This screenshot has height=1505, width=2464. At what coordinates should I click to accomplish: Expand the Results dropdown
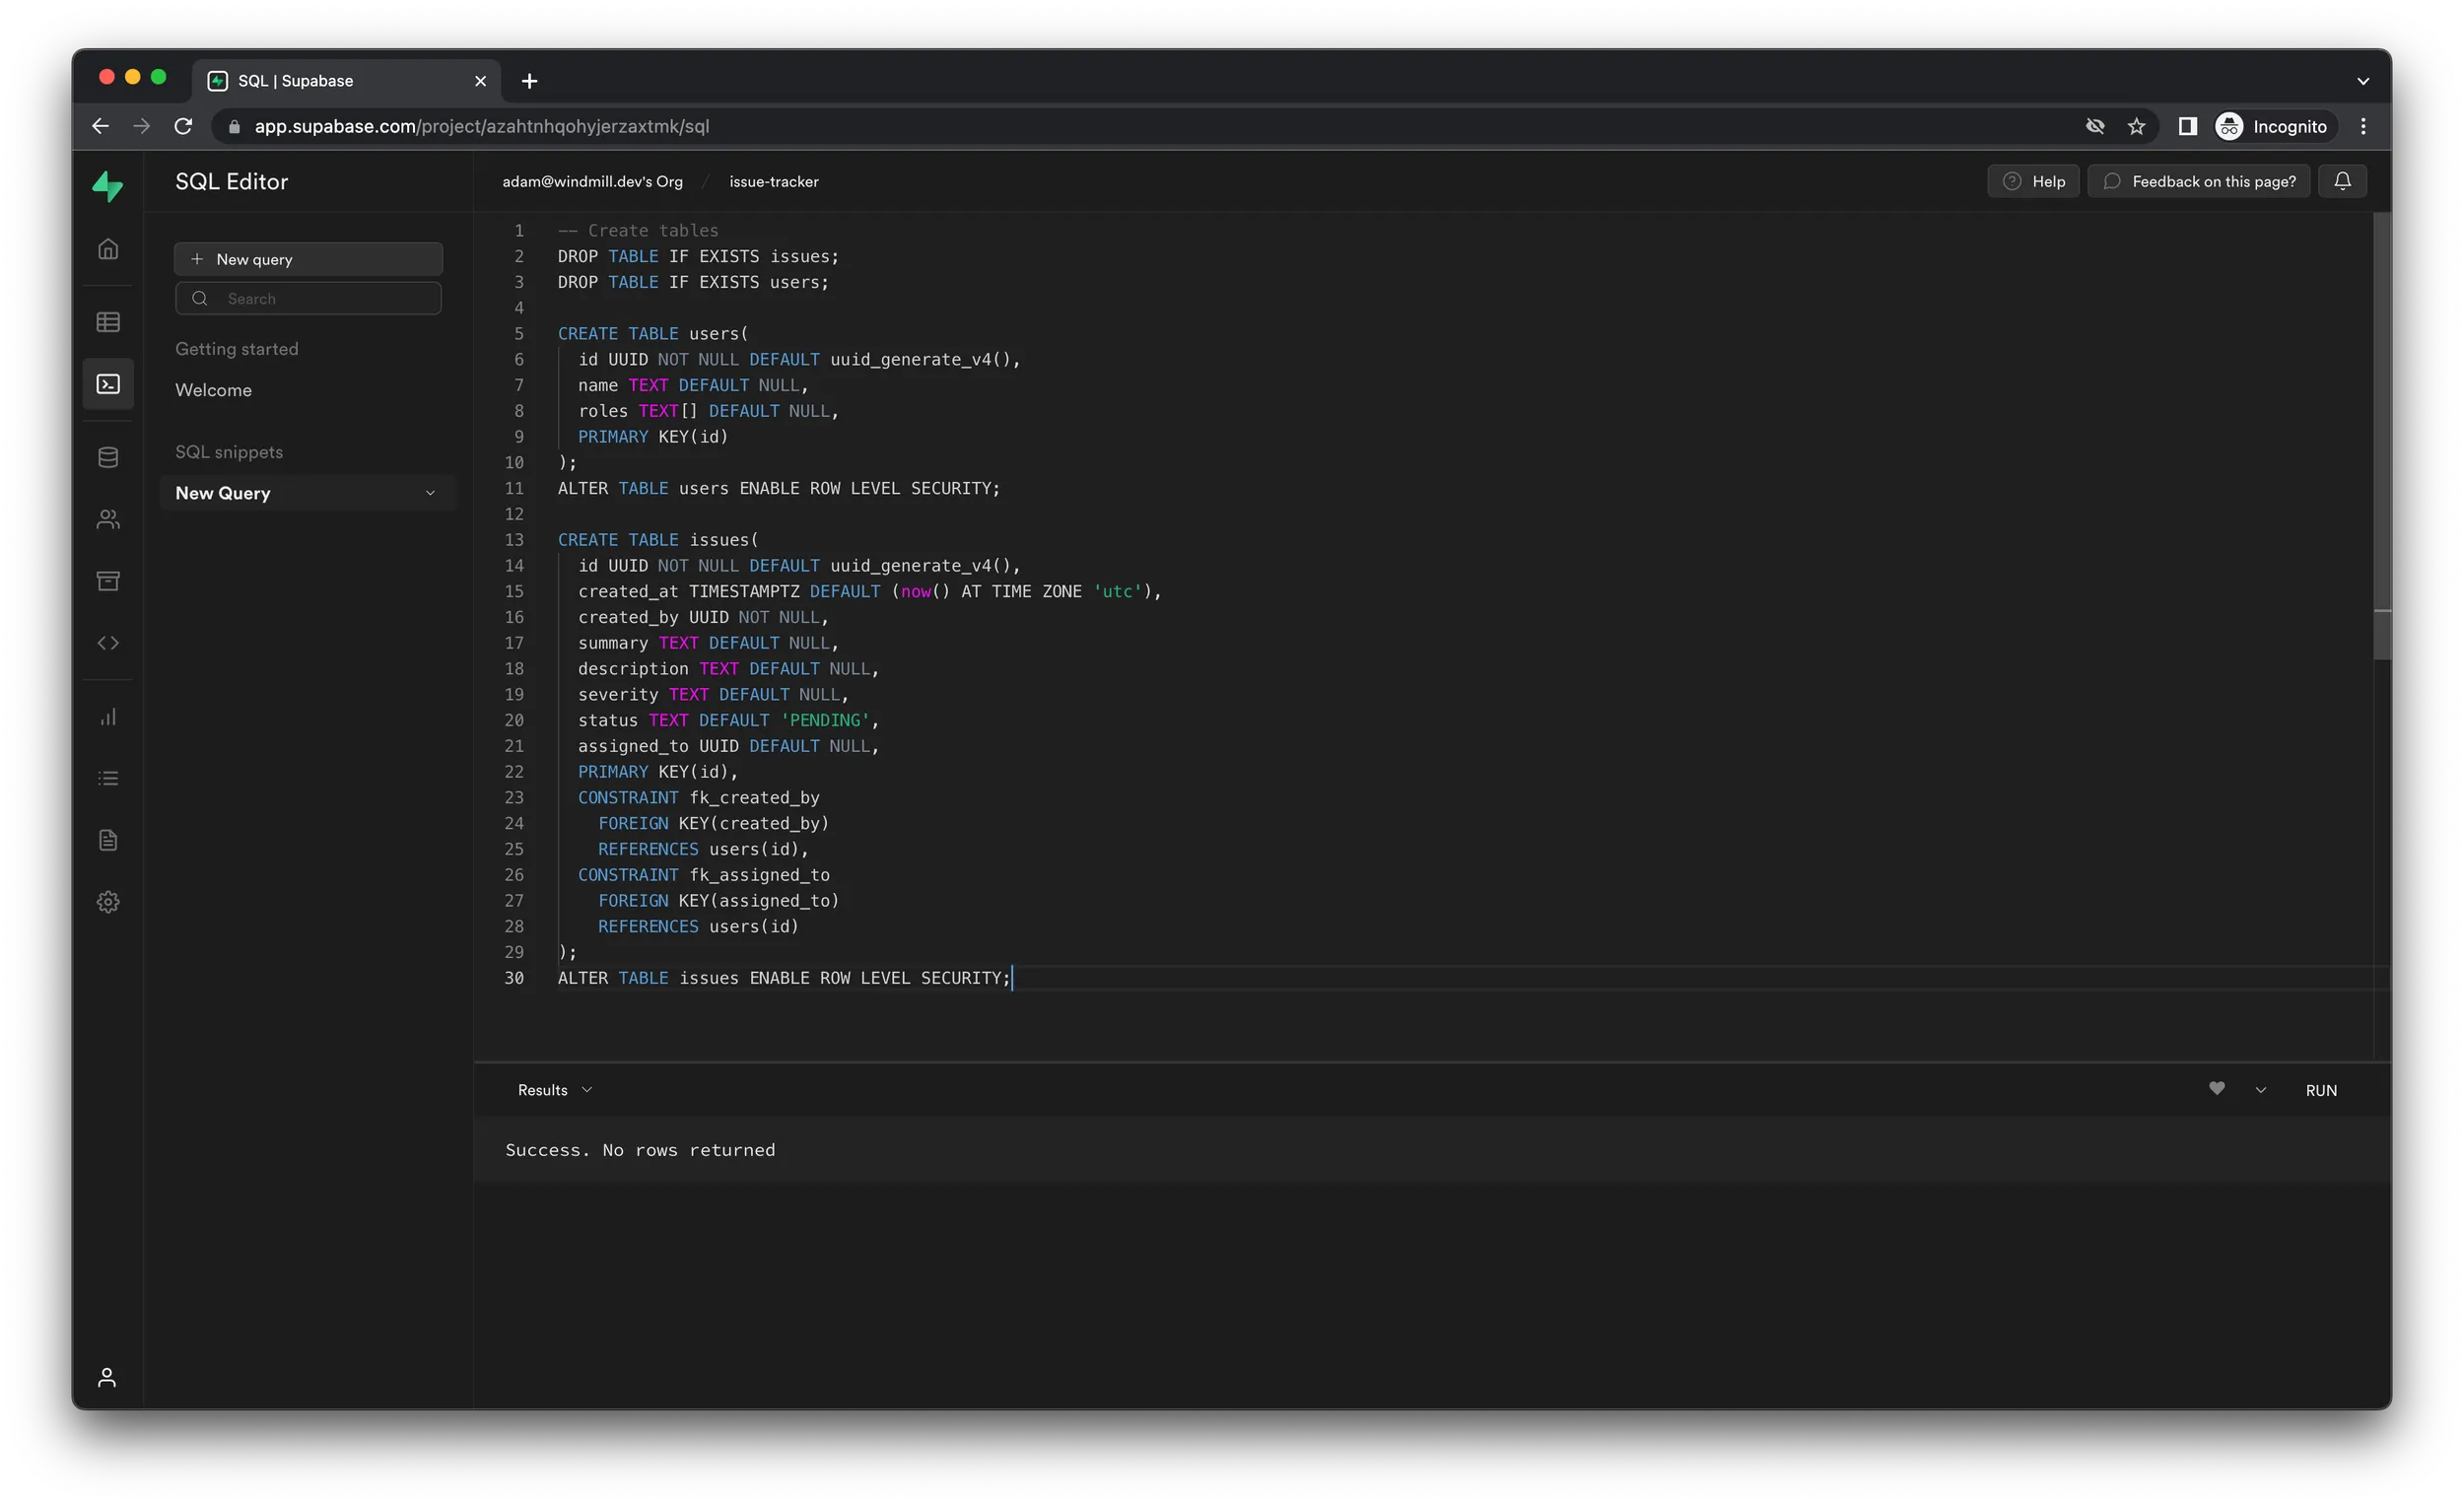[x=555, y=1090]
